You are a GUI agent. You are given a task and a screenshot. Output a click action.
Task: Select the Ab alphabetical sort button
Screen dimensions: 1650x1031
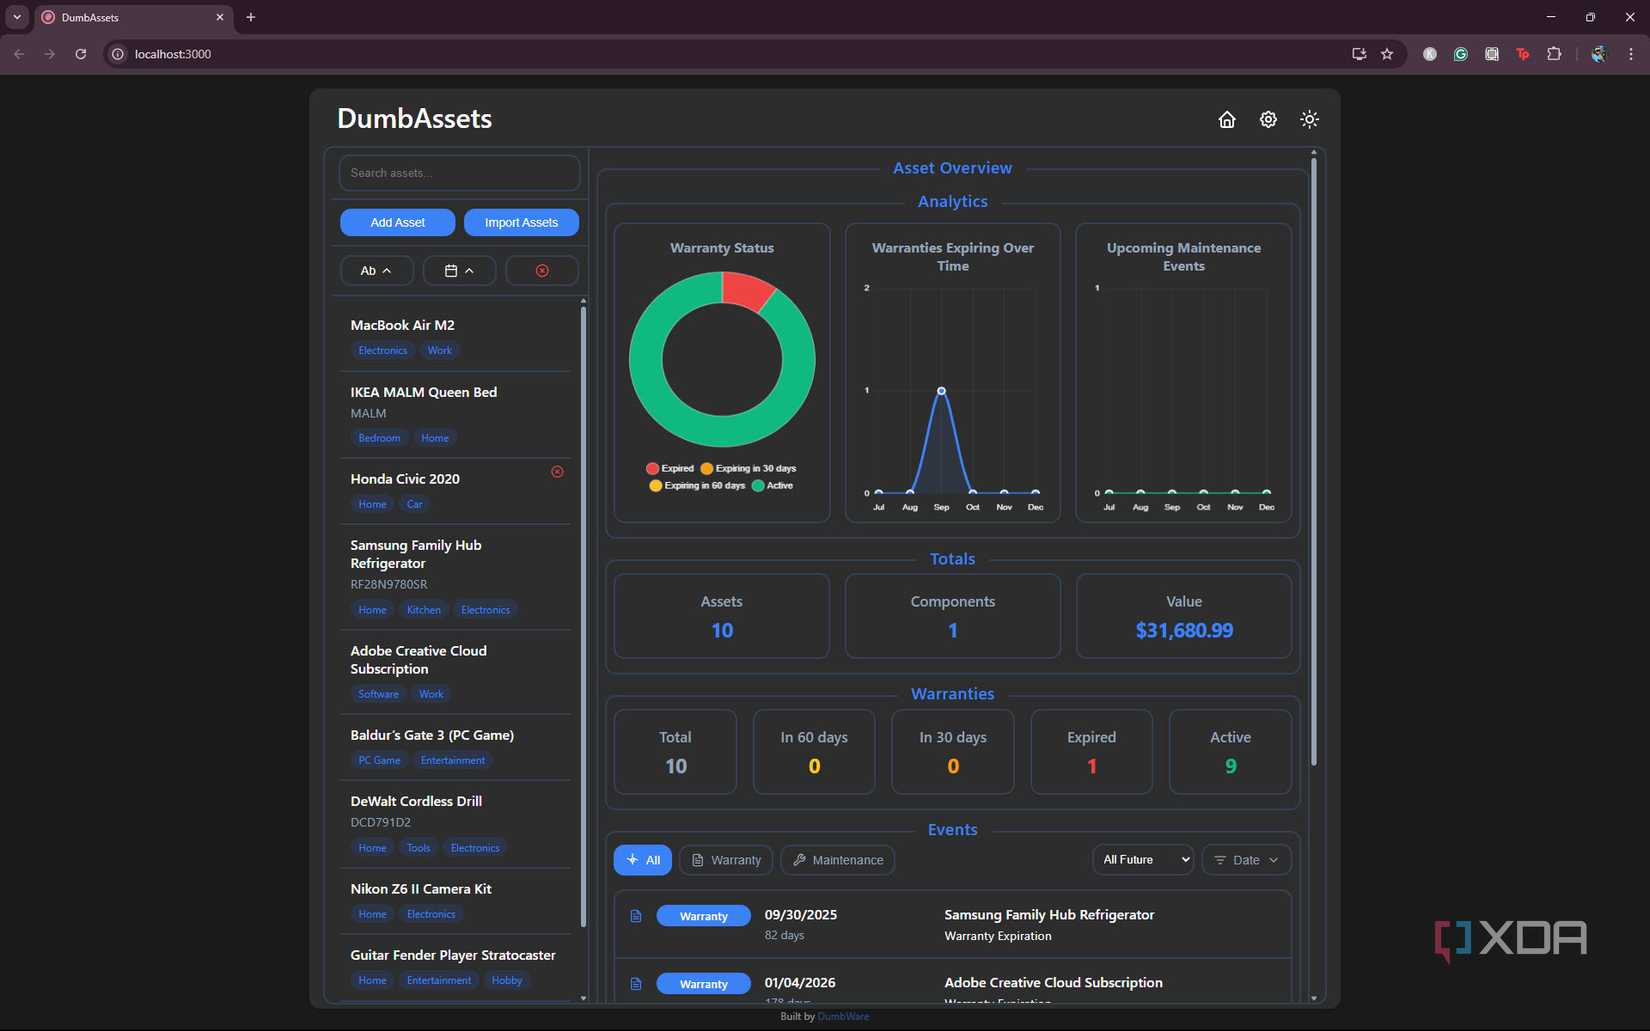(376, 270)
